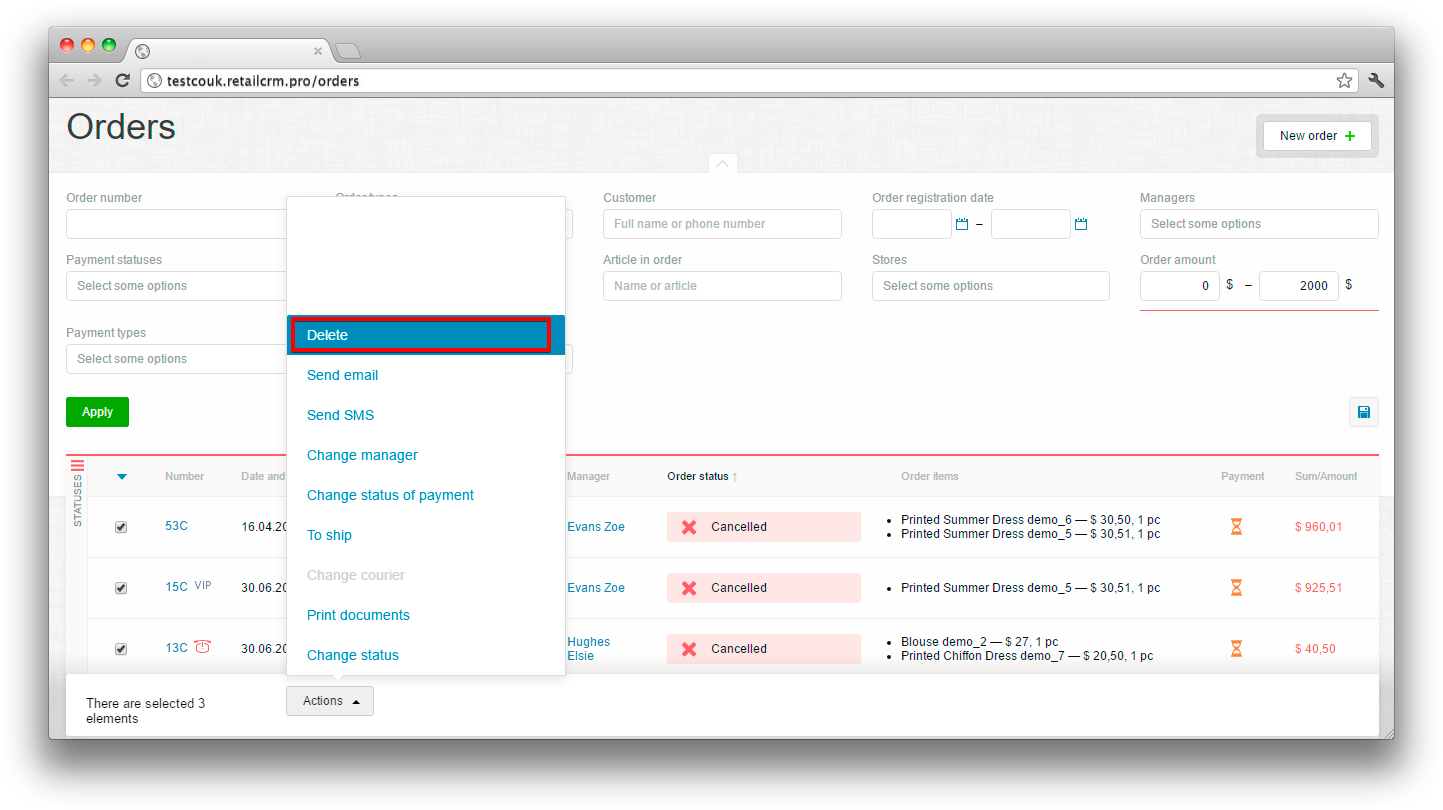Open order number 53C link

click(x=176, y=526)
